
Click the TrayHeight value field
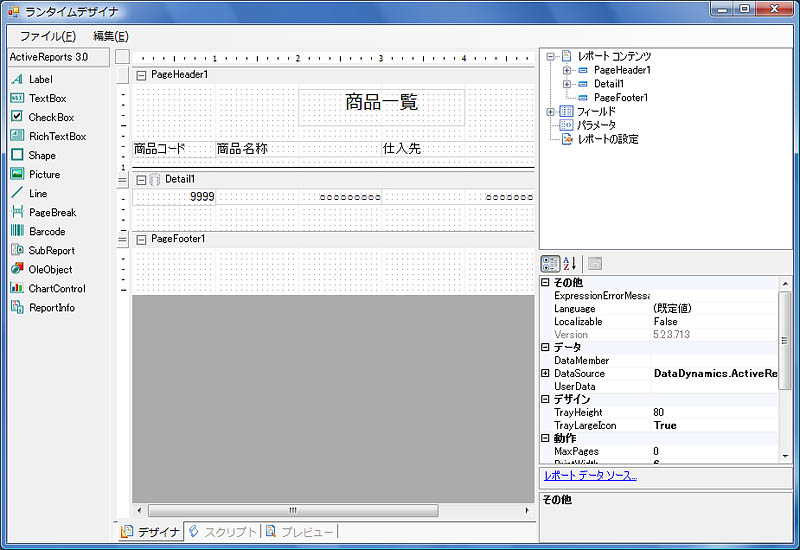[x=714, y=412]
